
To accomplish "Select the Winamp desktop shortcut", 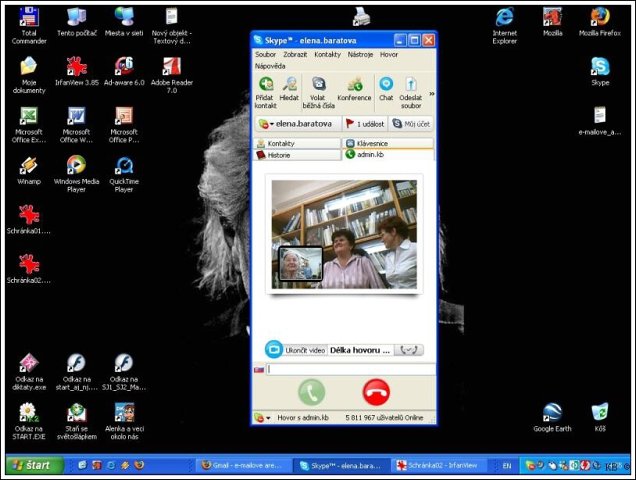I will [x=29, y=170].
